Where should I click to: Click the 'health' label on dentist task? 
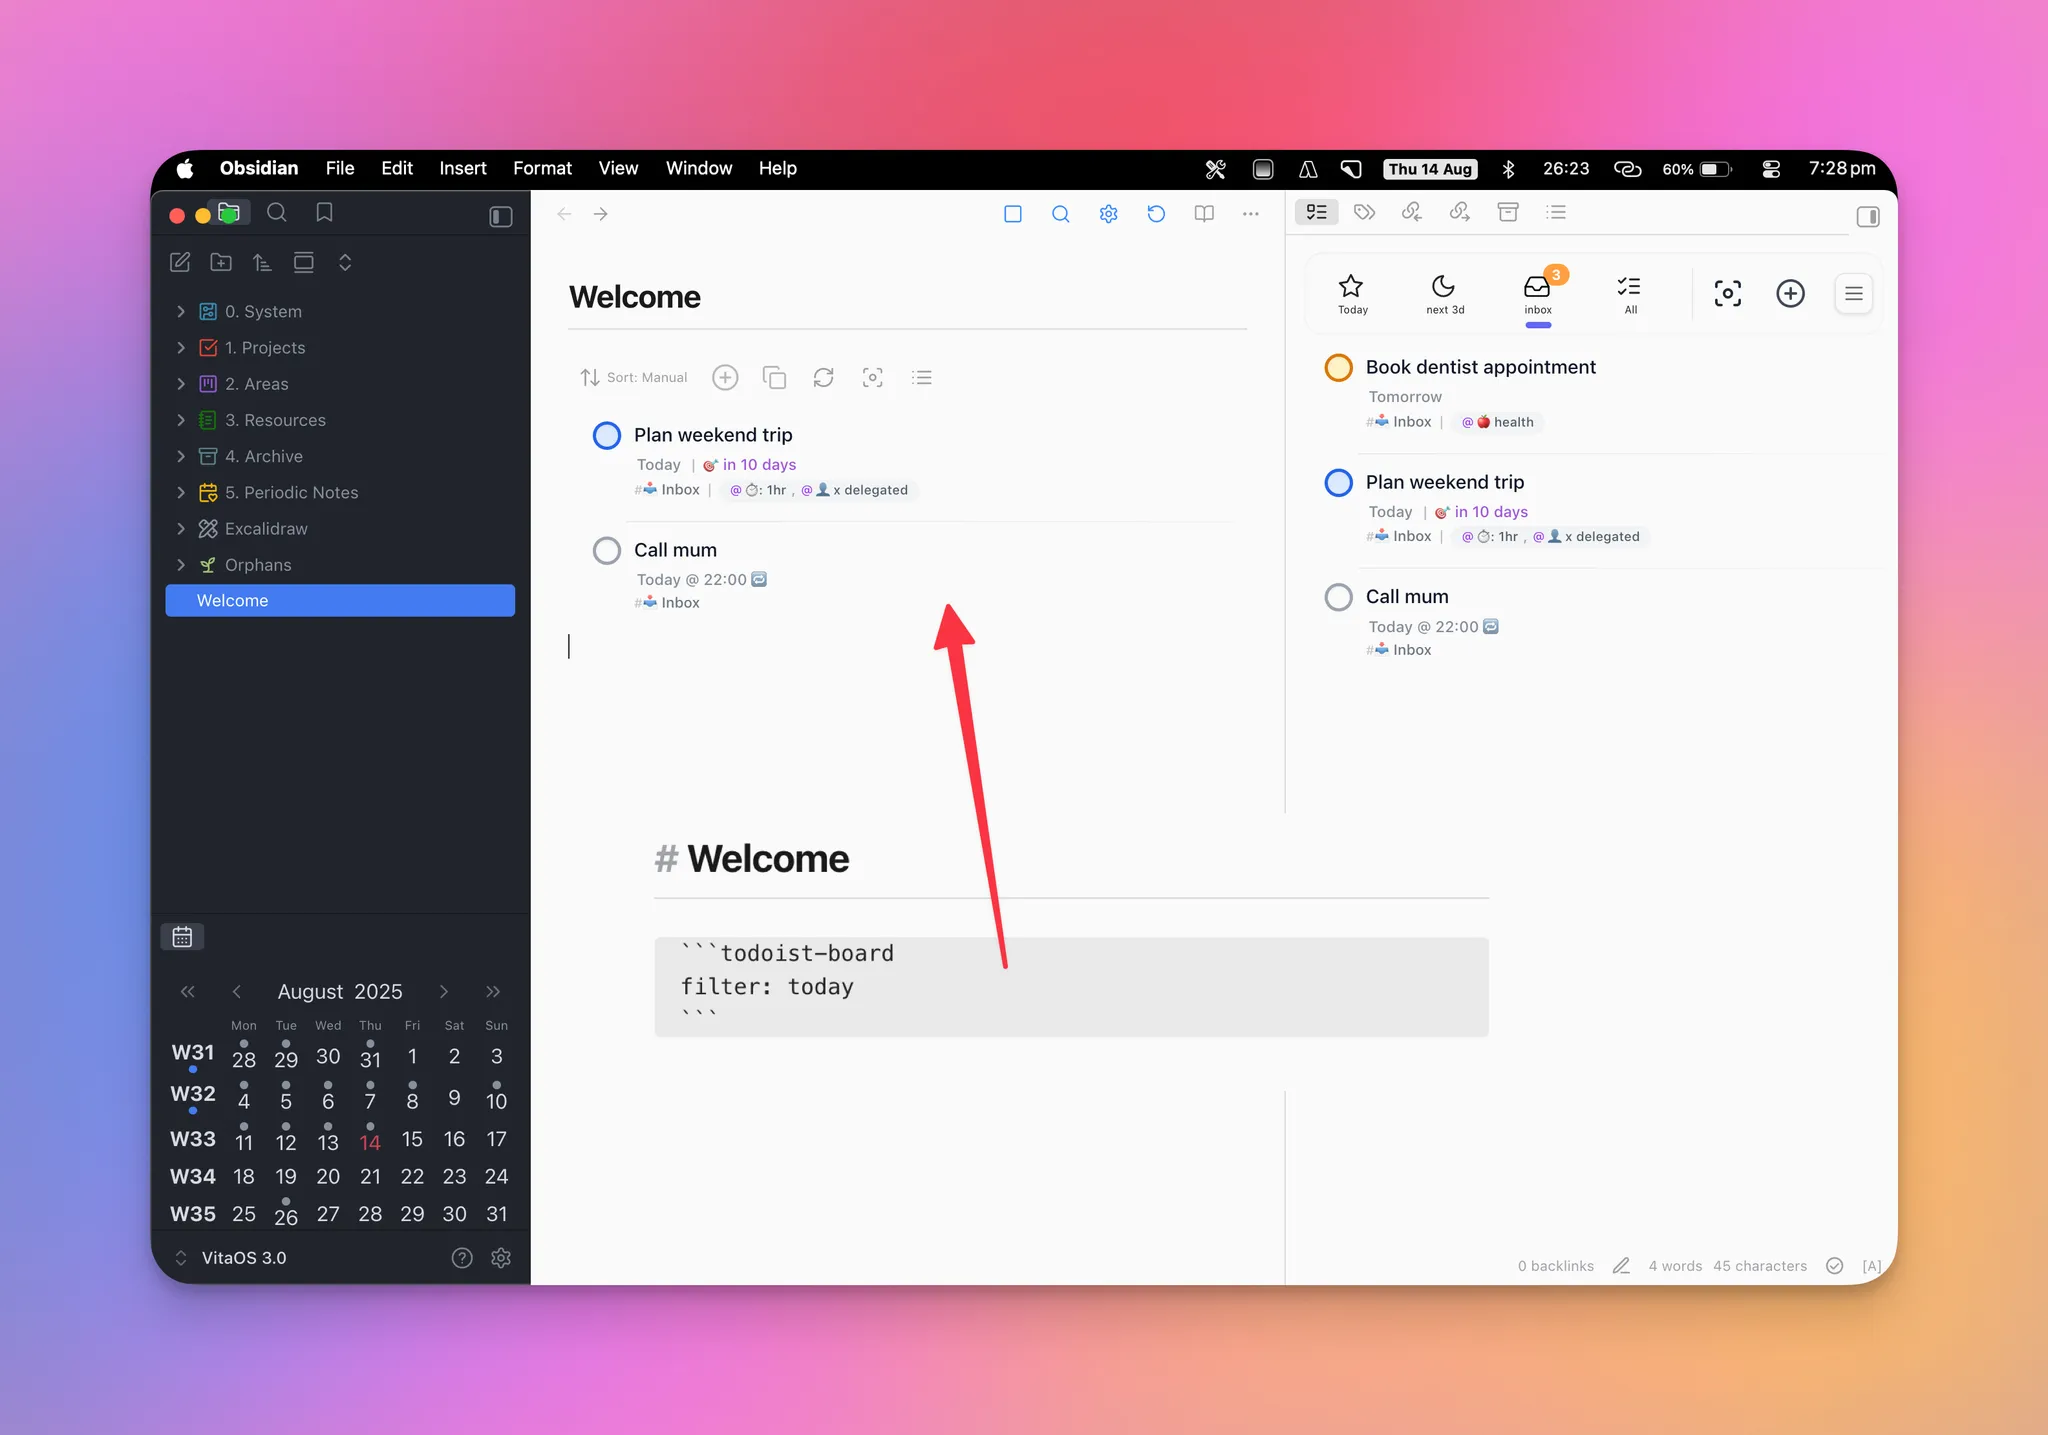pyautogui.click(x=1498, y=422)
